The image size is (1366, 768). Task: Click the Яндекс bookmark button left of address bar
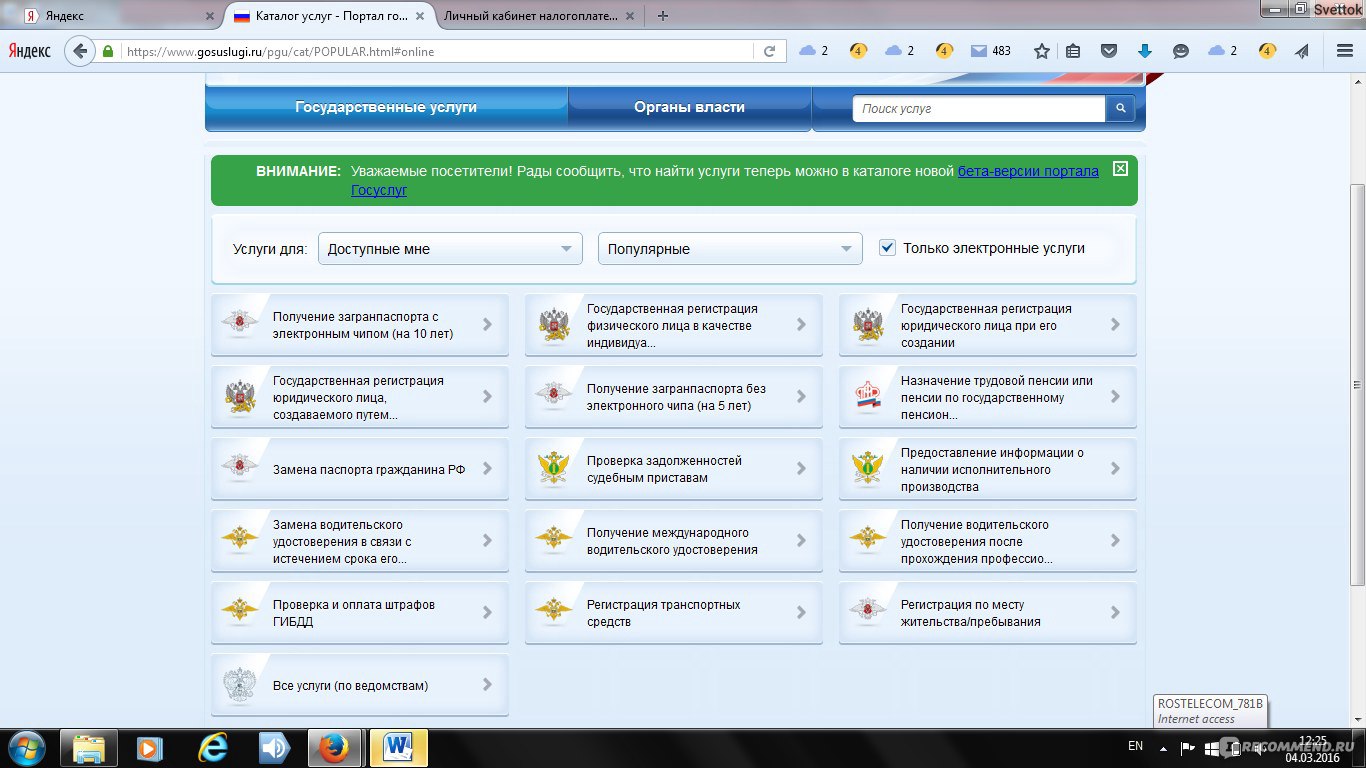(30, 51)
